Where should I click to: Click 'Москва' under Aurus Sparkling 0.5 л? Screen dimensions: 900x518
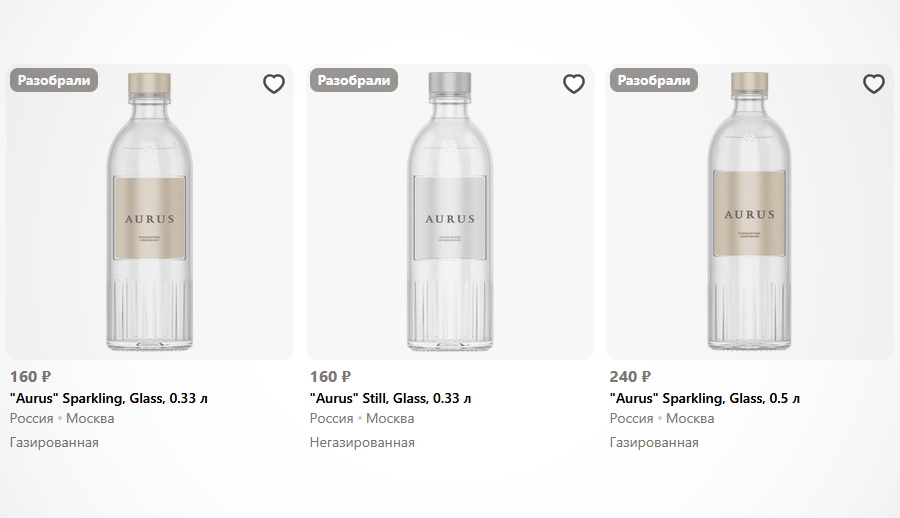(x=690, y=418)
